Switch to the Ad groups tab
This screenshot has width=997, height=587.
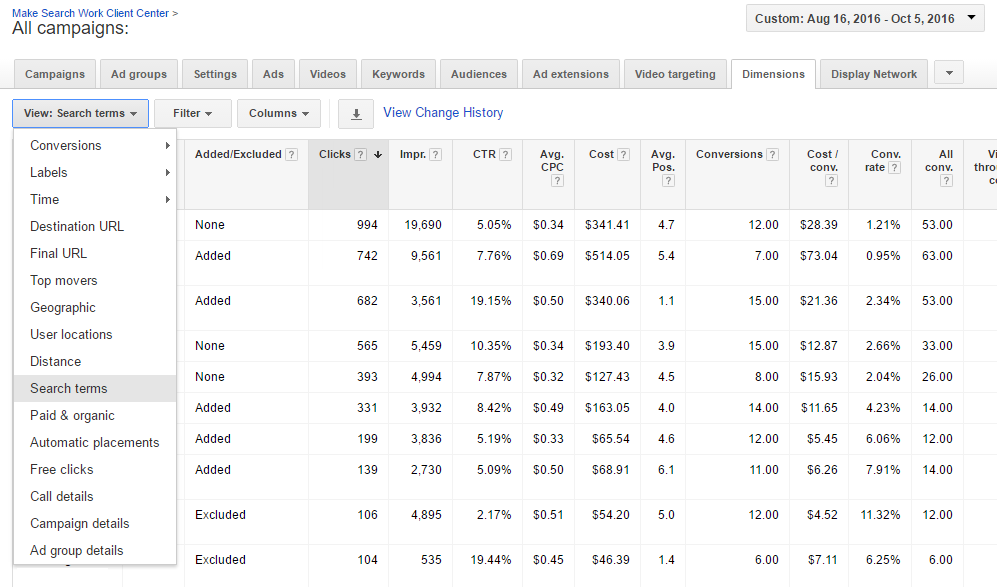(139, 74)
